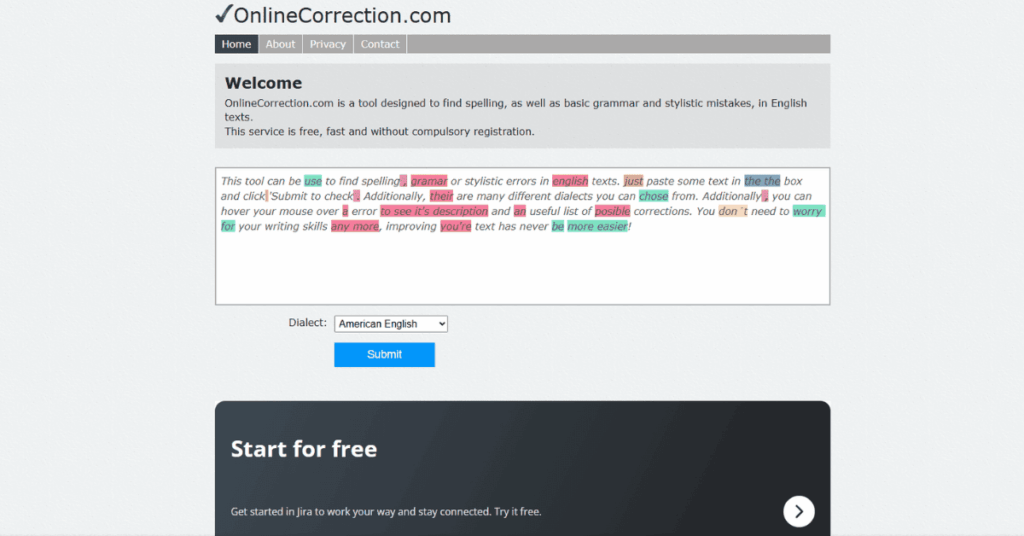Click the arrow button in the Jira ad

pos(798,511)
